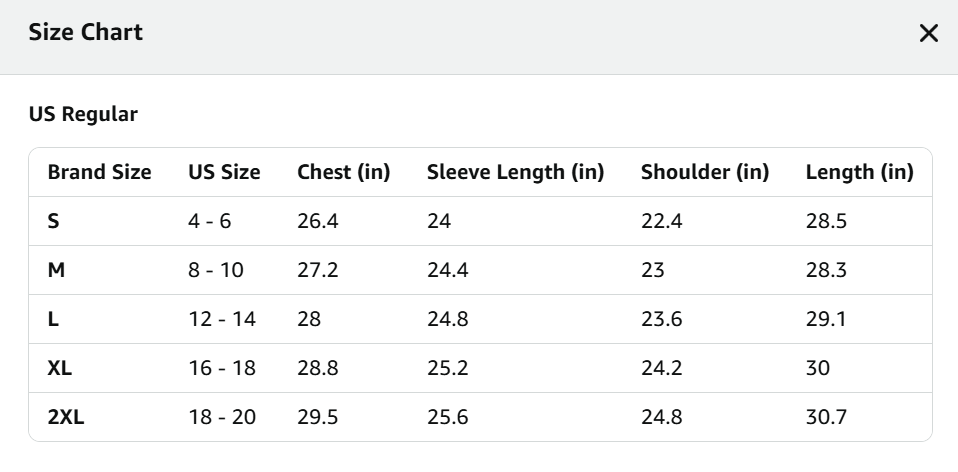Image resolution: width=958 pixels, height=472 pixels.
Task: Click the 26.4 chest measurement cell
Action: click(x=318, y=221)
